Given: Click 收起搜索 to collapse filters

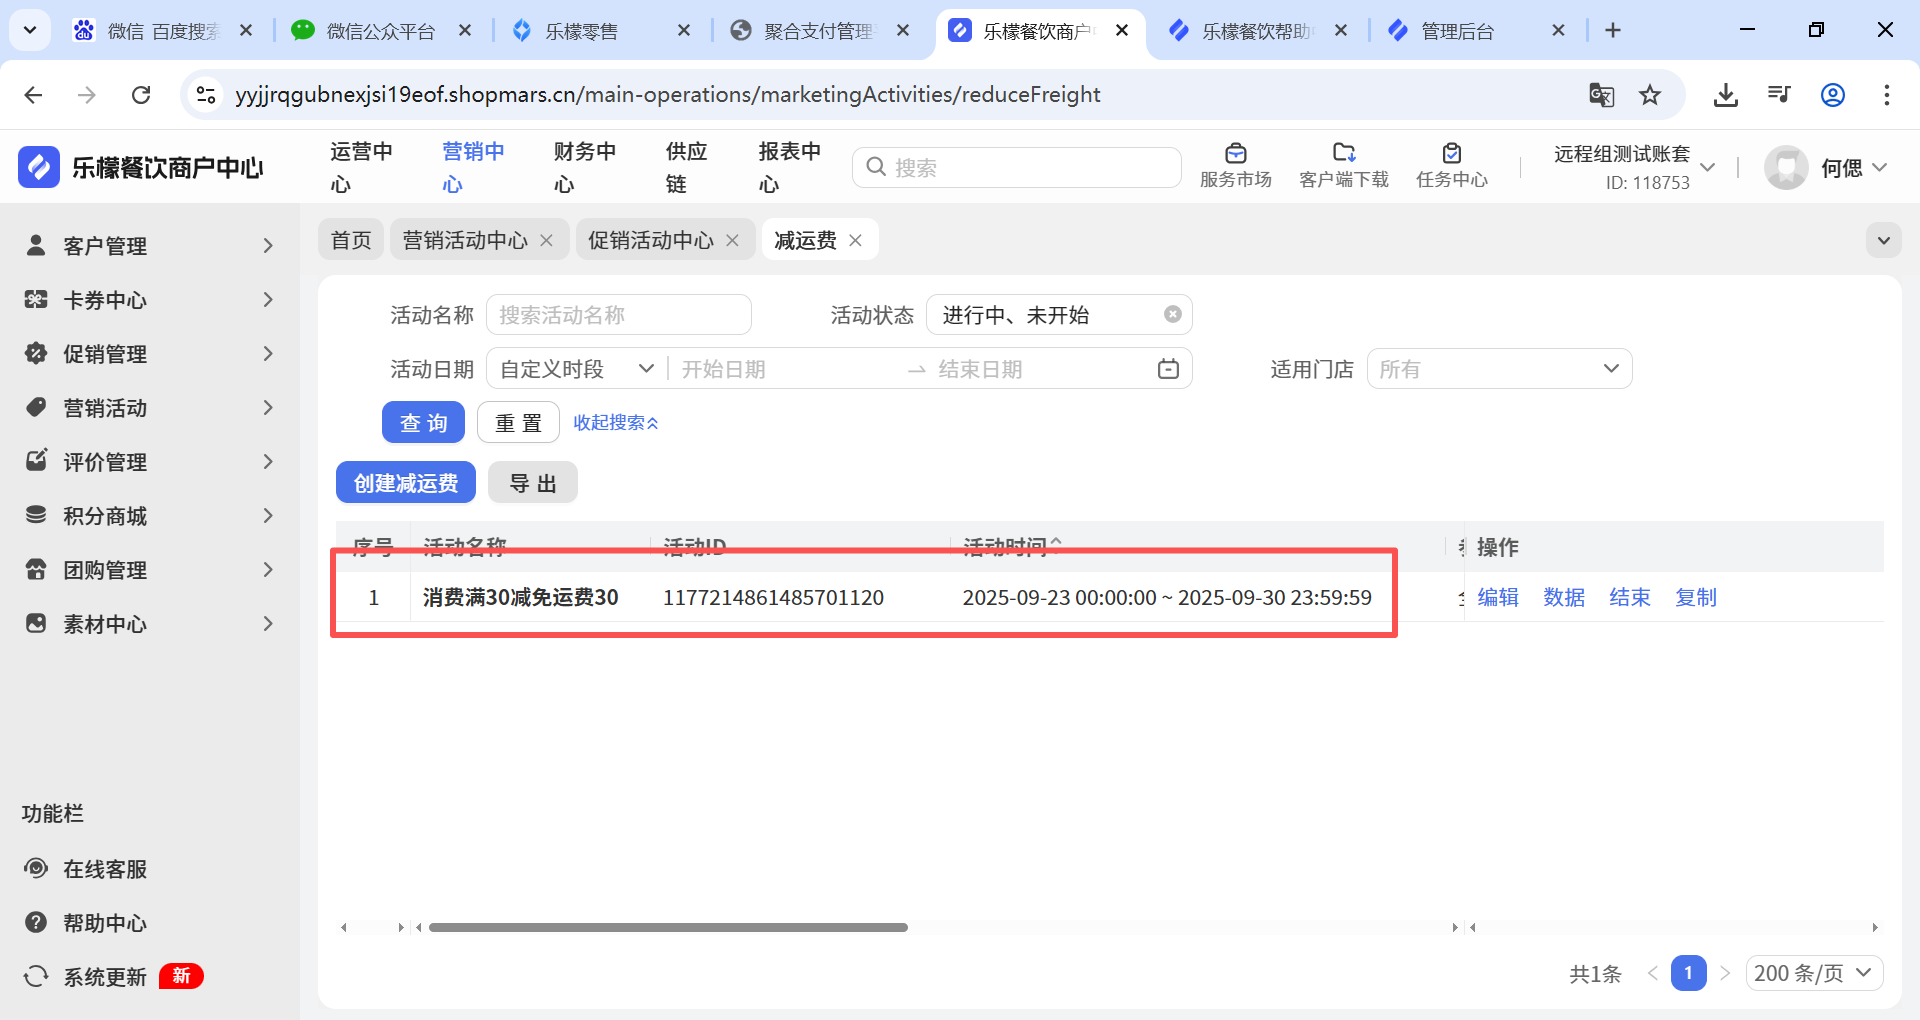Looking at the screenshot, I should [615, 422].
